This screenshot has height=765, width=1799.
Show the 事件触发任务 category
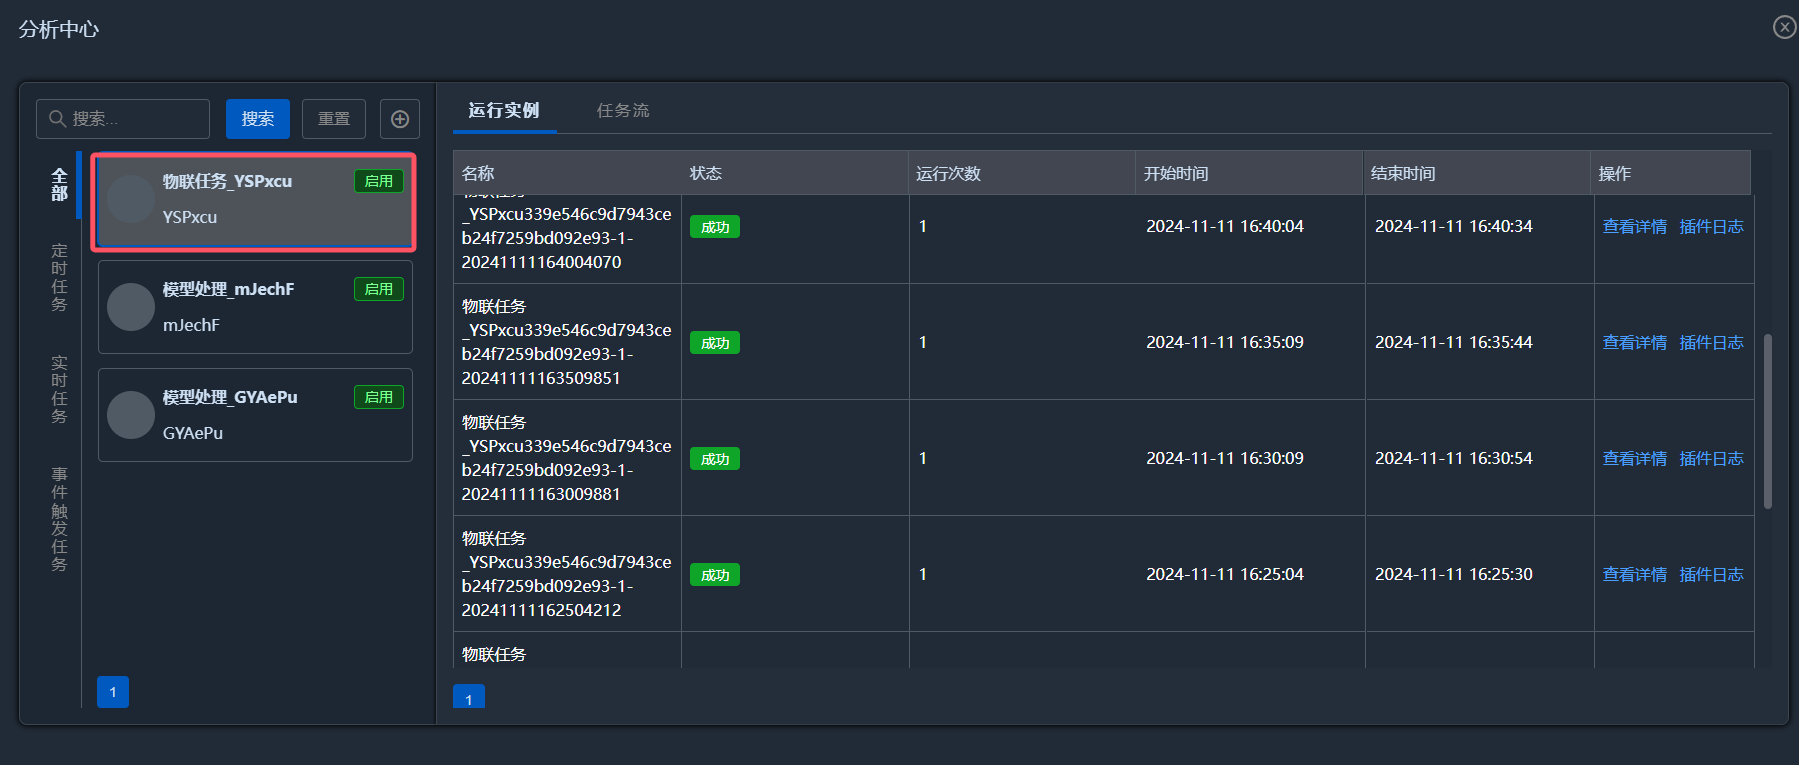pos(59,519)
